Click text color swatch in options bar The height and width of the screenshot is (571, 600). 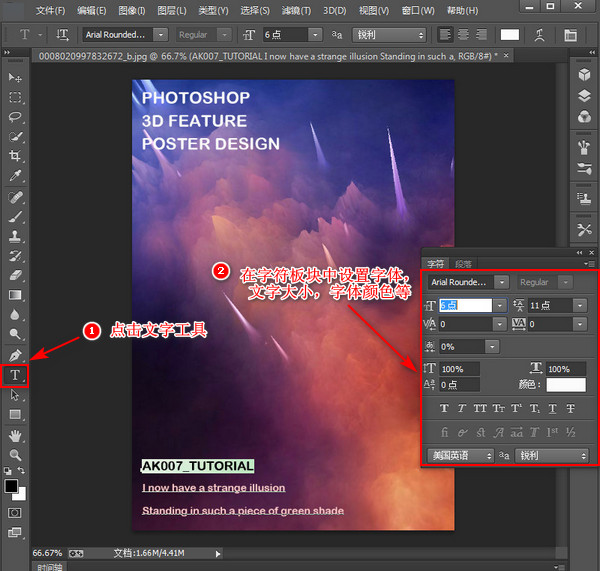(510, 35)
